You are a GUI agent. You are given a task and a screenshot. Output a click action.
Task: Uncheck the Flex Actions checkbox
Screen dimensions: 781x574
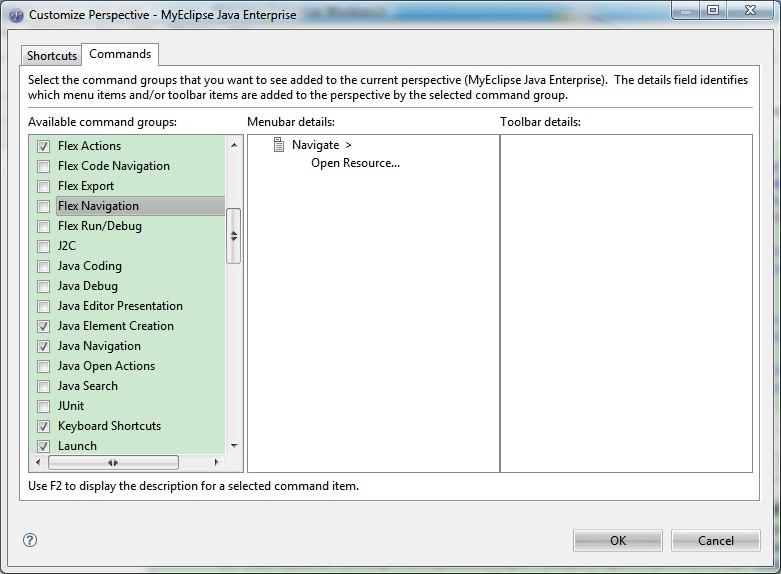43,146
